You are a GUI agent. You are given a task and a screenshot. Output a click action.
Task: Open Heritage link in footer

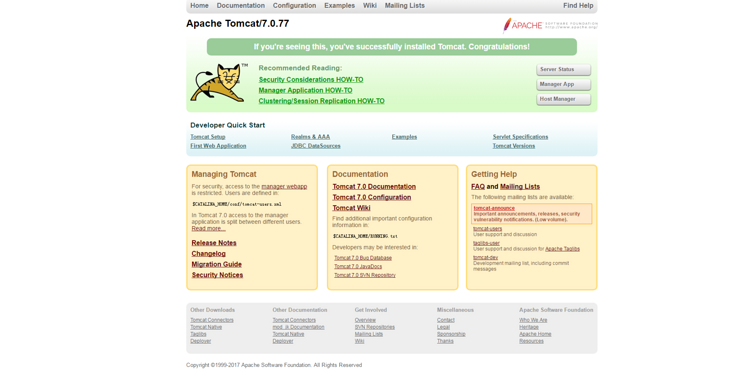point(528,327)
